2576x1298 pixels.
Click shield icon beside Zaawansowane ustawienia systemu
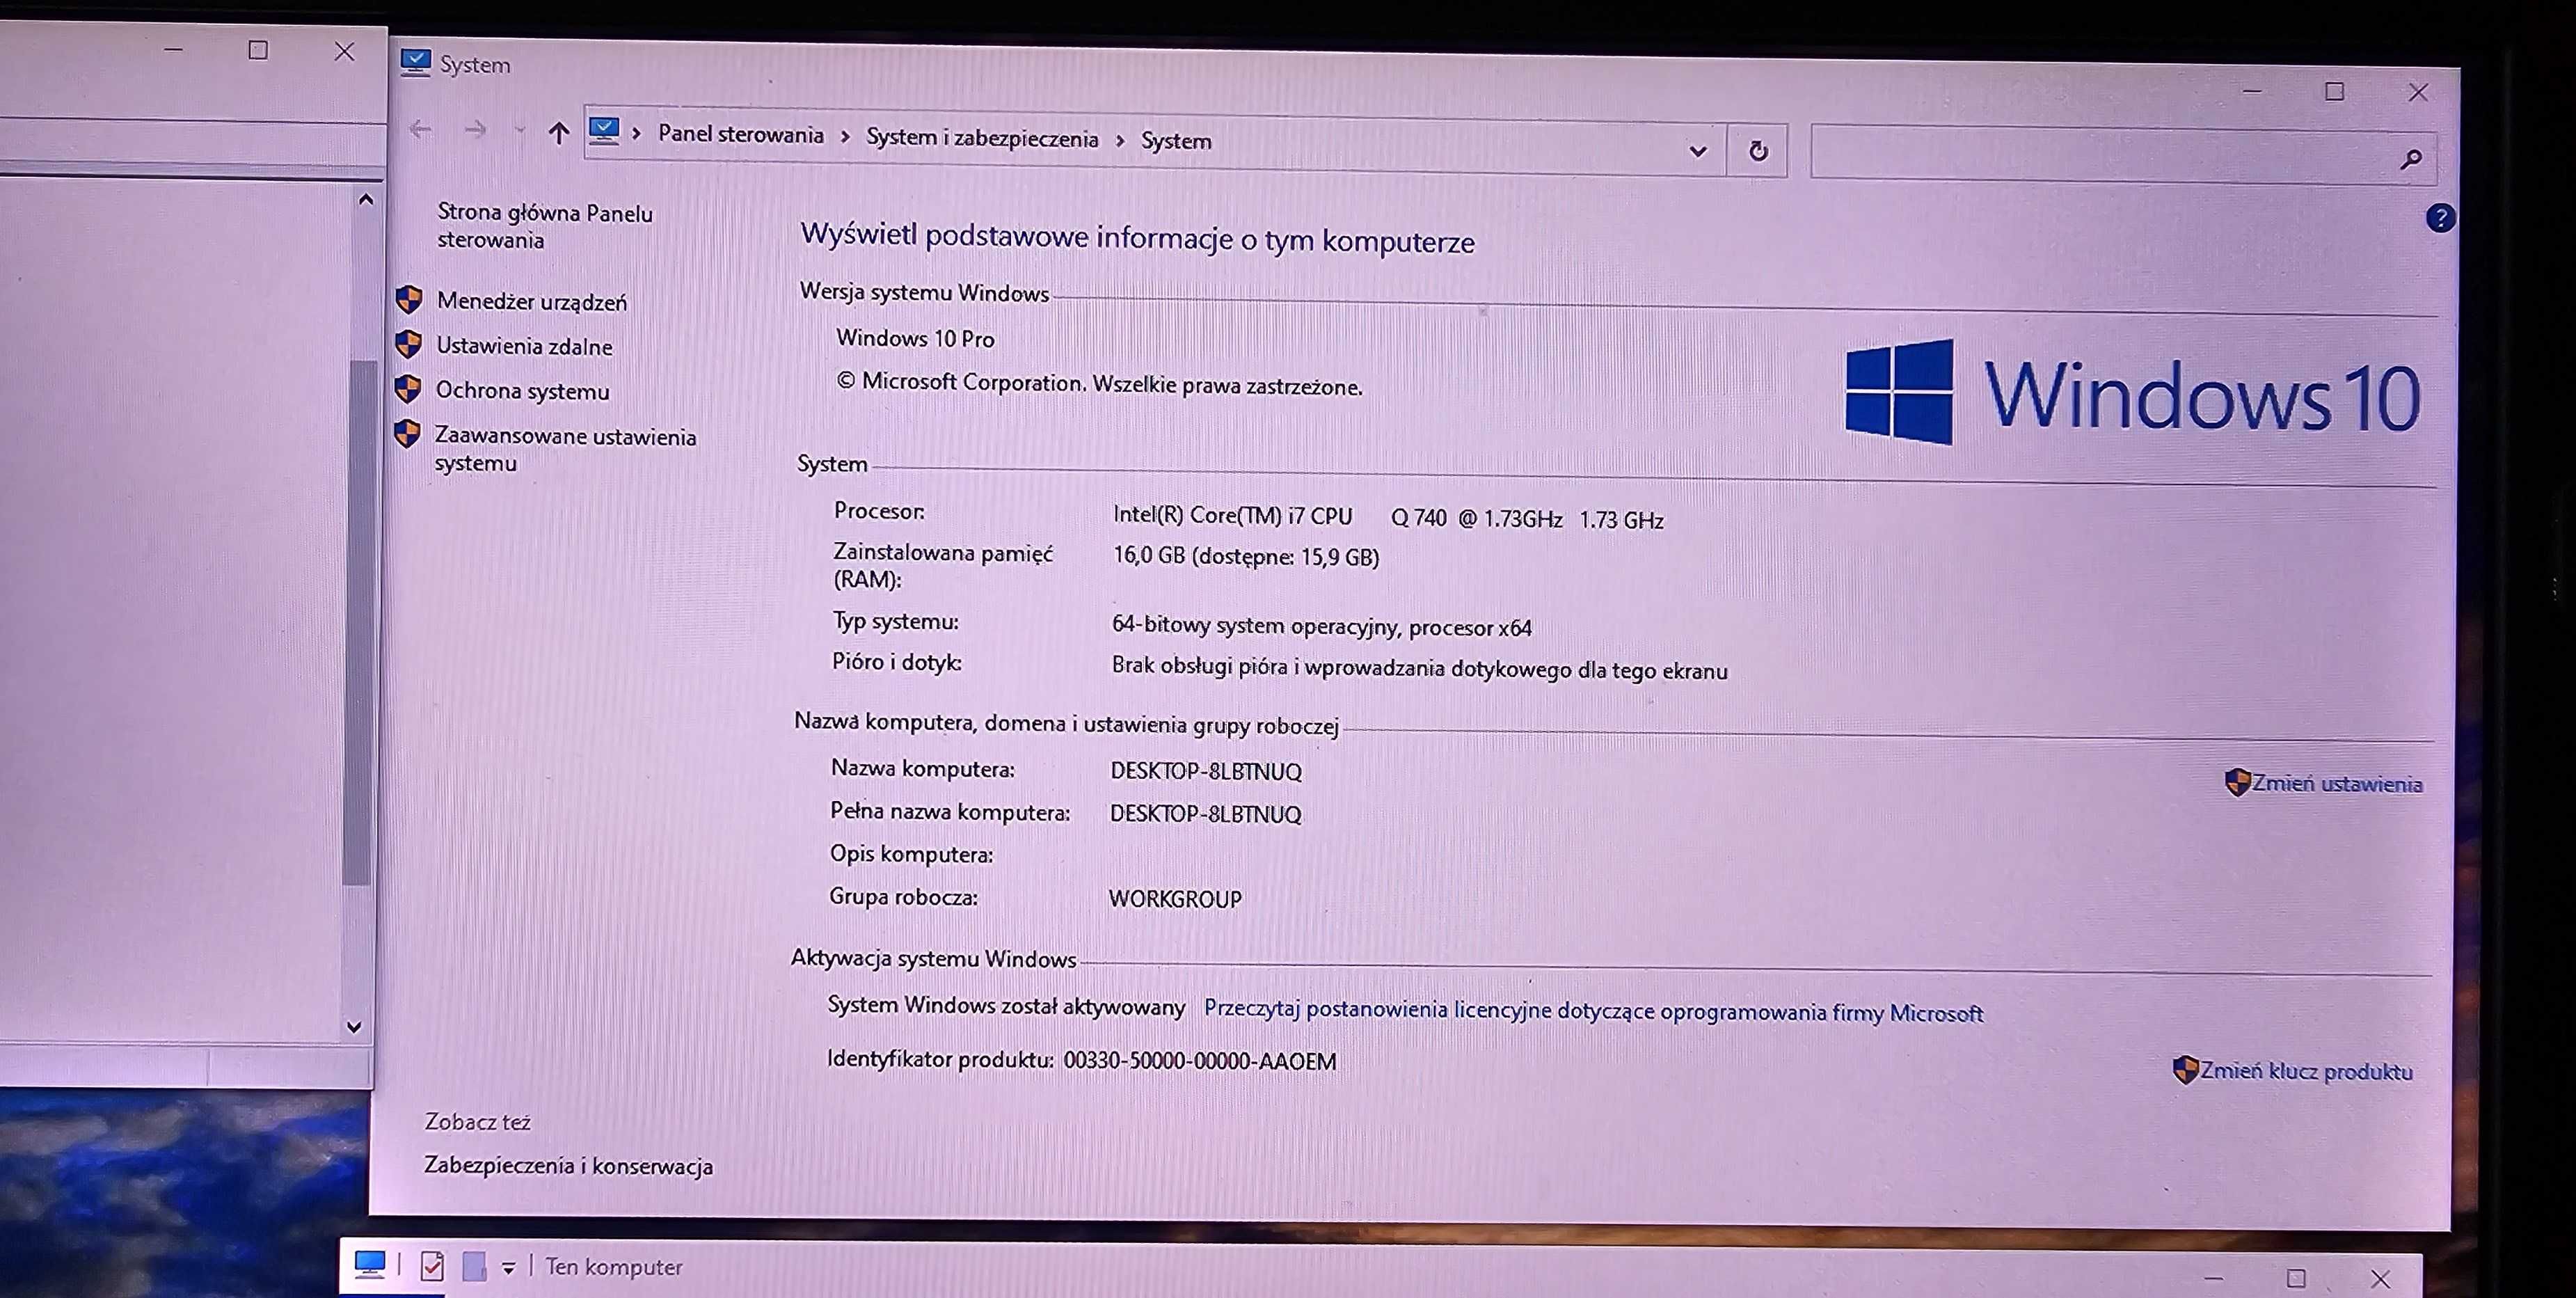click(407, 433)
